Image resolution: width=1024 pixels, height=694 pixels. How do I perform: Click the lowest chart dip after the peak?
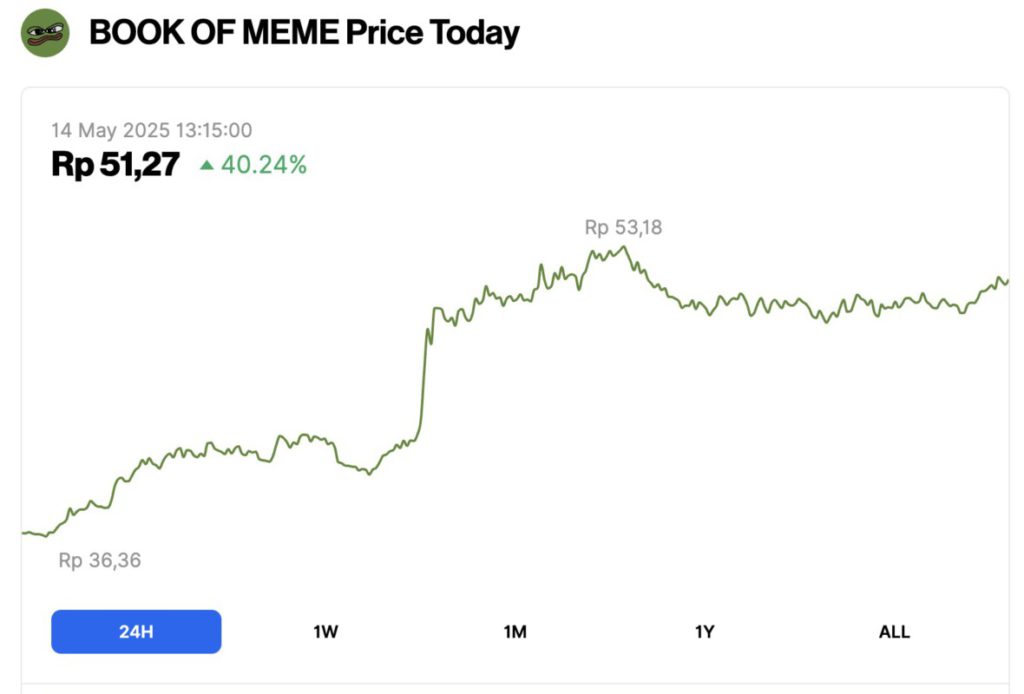pyautogui.click(x=825, y=322)
